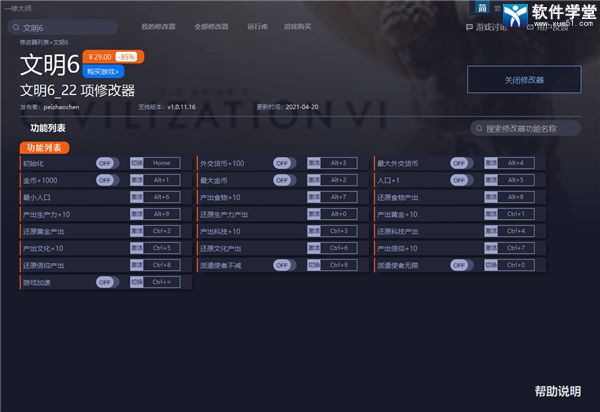The image size is (600, 412).
Task: Click 激活 for 产出食物+10
Action: point(314,197)
